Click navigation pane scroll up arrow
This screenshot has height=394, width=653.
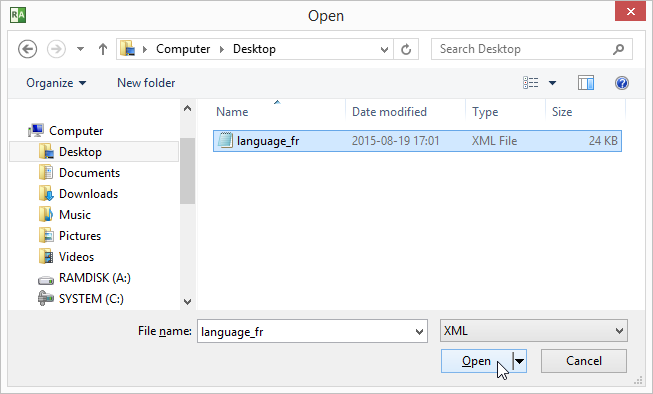pyautogui.click(x=187, y=109)
